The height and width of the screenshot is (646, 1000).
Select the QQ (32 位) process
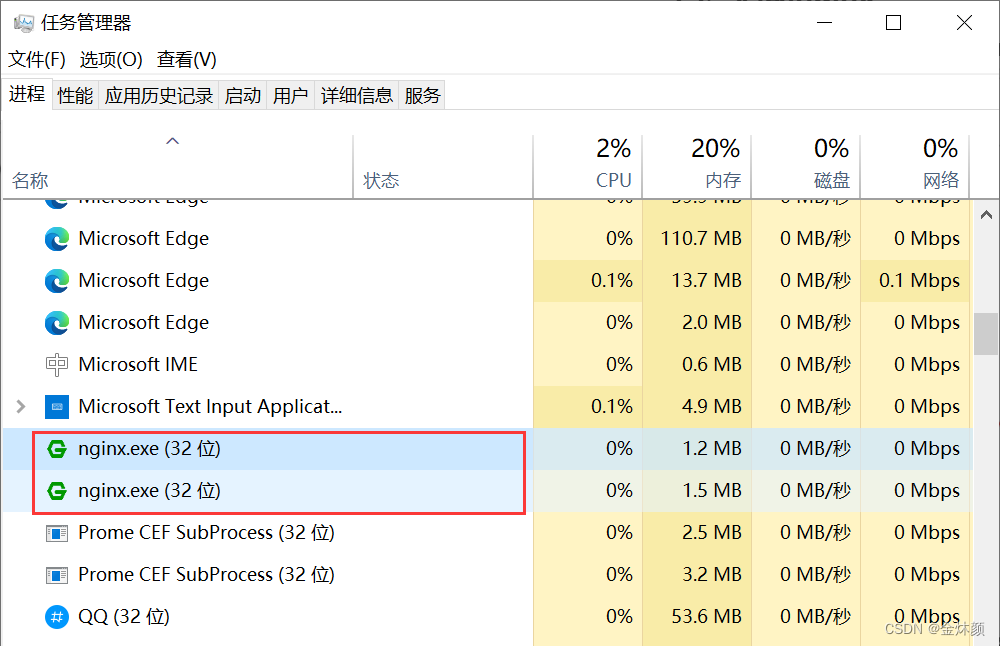487,617
